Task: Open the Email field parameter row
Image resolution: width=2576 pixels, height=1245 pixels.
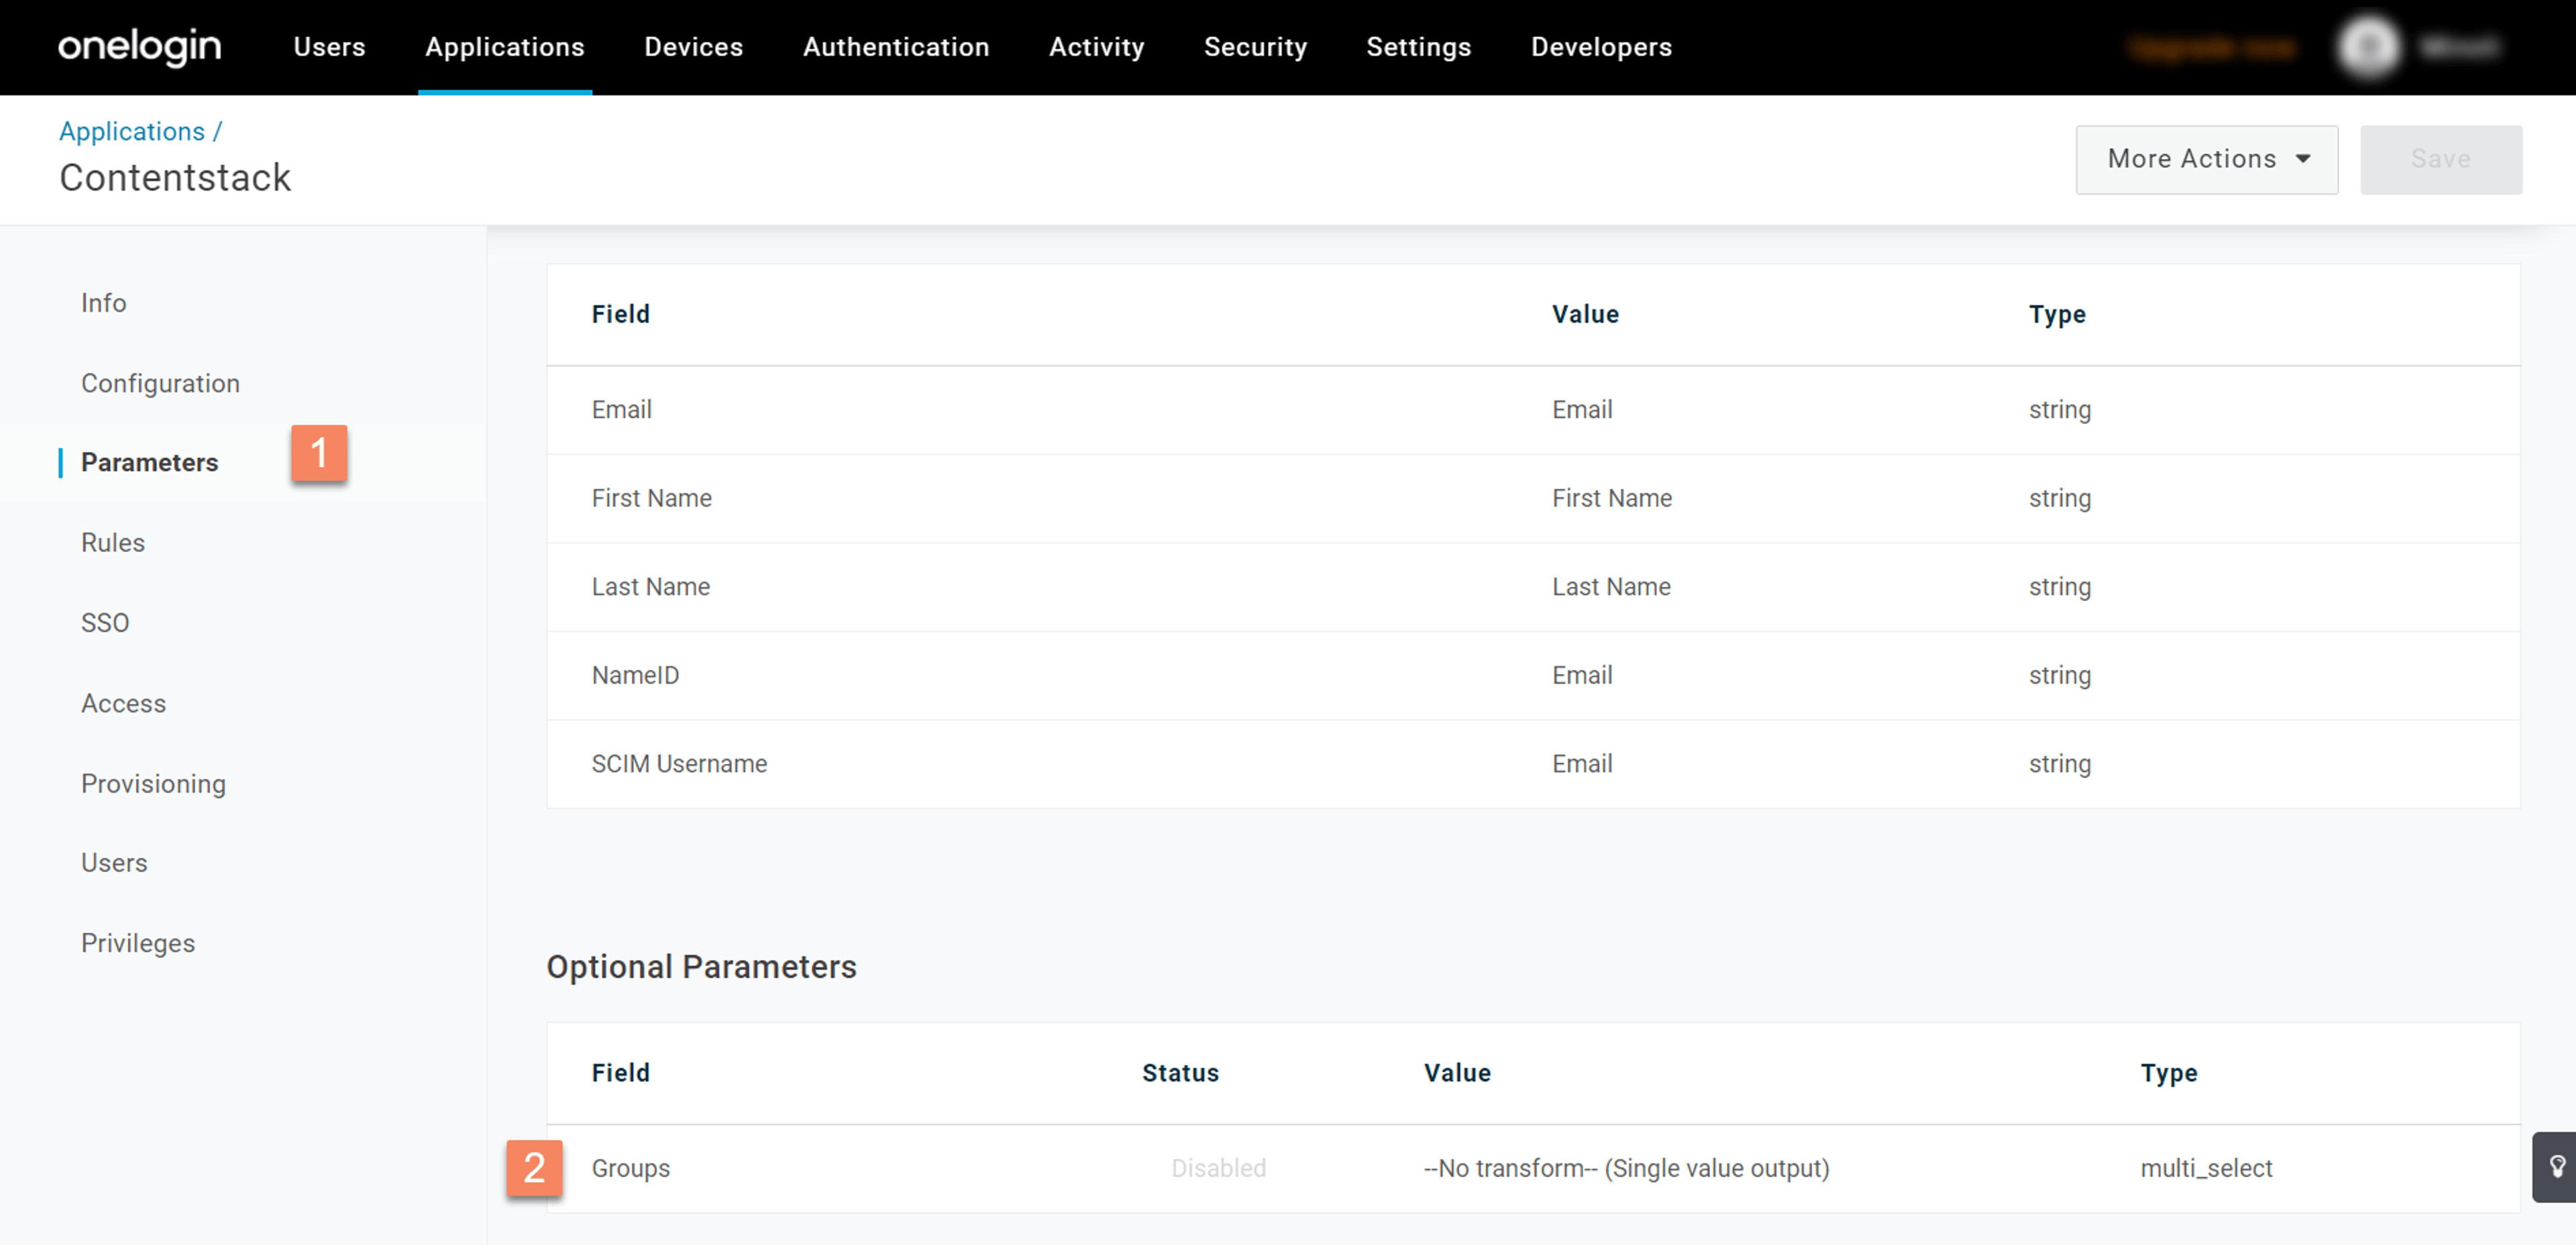Action: [x=1533, y=410]
